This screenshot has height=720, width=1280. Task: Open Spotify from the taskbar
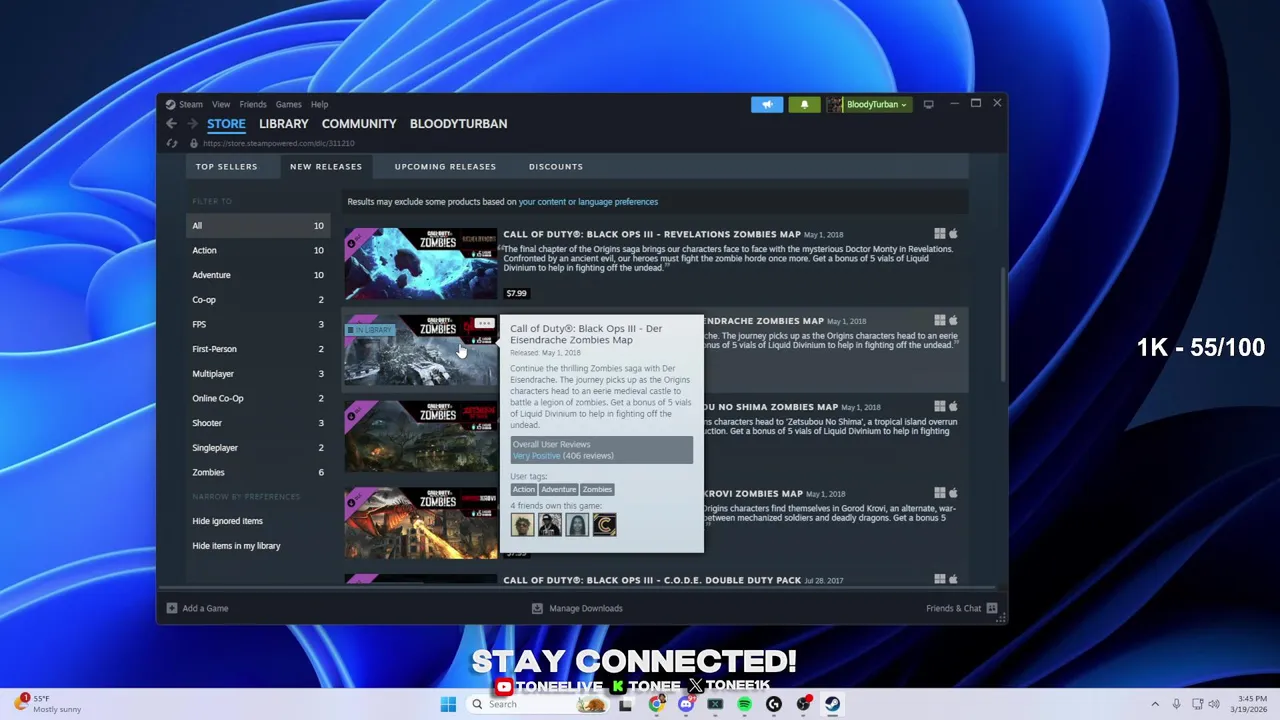tap(744, 704)
